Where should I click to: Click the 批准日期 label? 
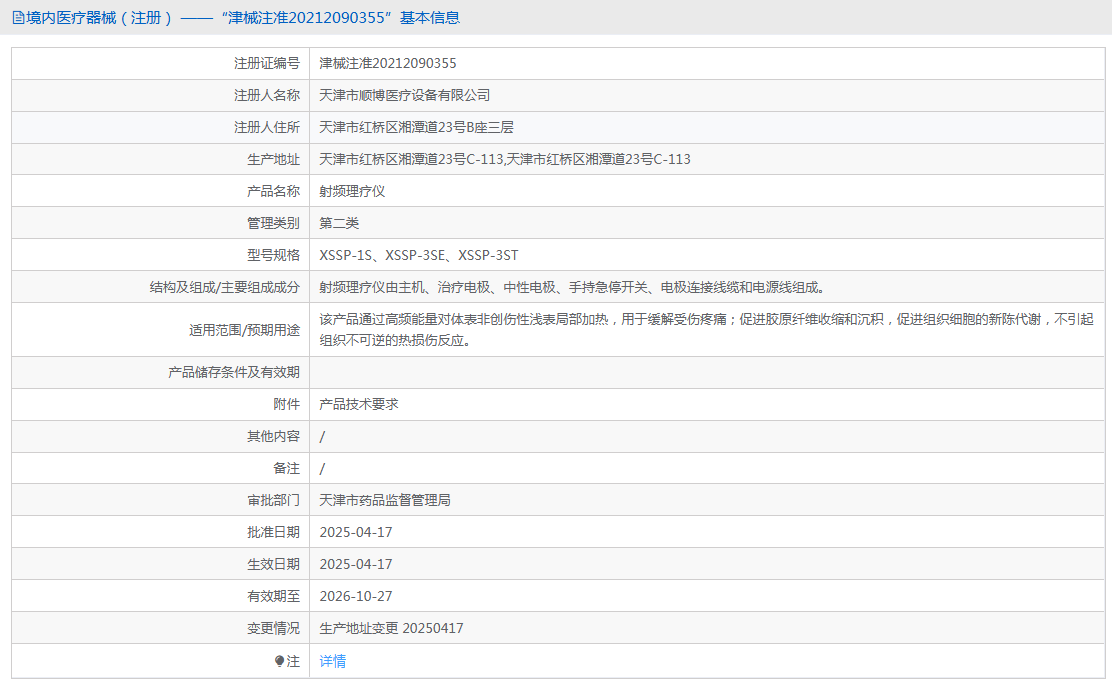pos(273,532)
